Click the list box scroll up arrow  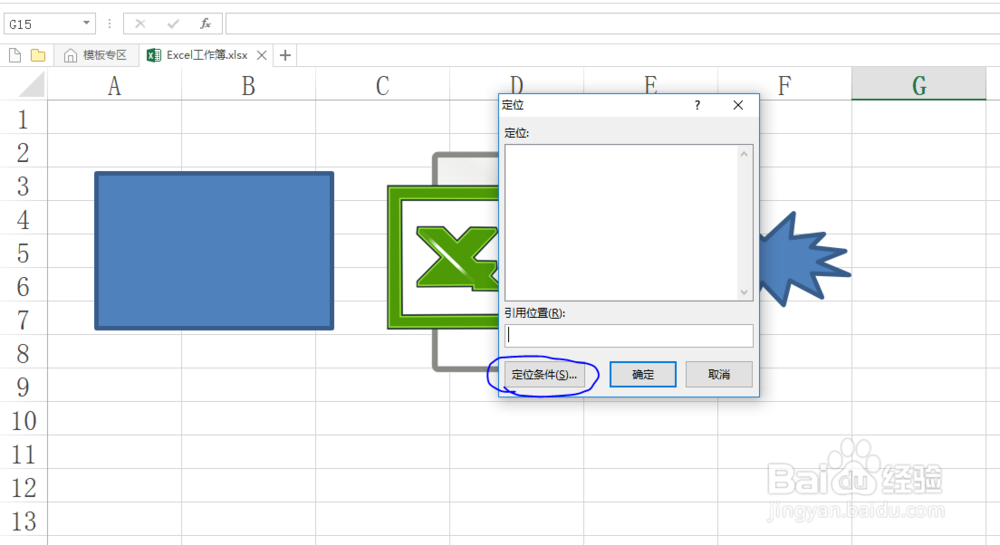click(x=744, y=154)
